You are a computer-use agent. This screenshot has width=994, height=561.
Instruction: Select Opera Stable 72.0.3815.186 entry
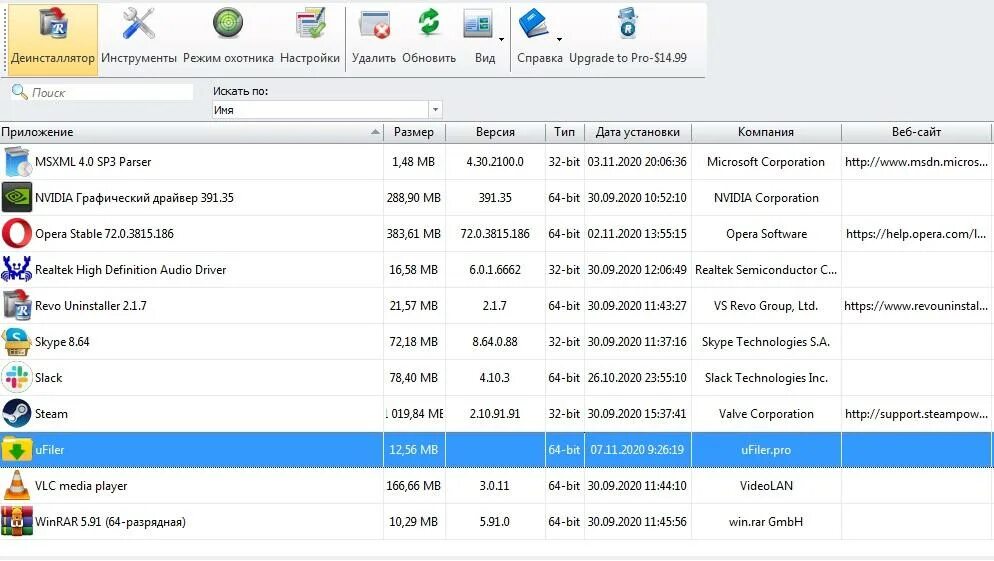point(105,233)
